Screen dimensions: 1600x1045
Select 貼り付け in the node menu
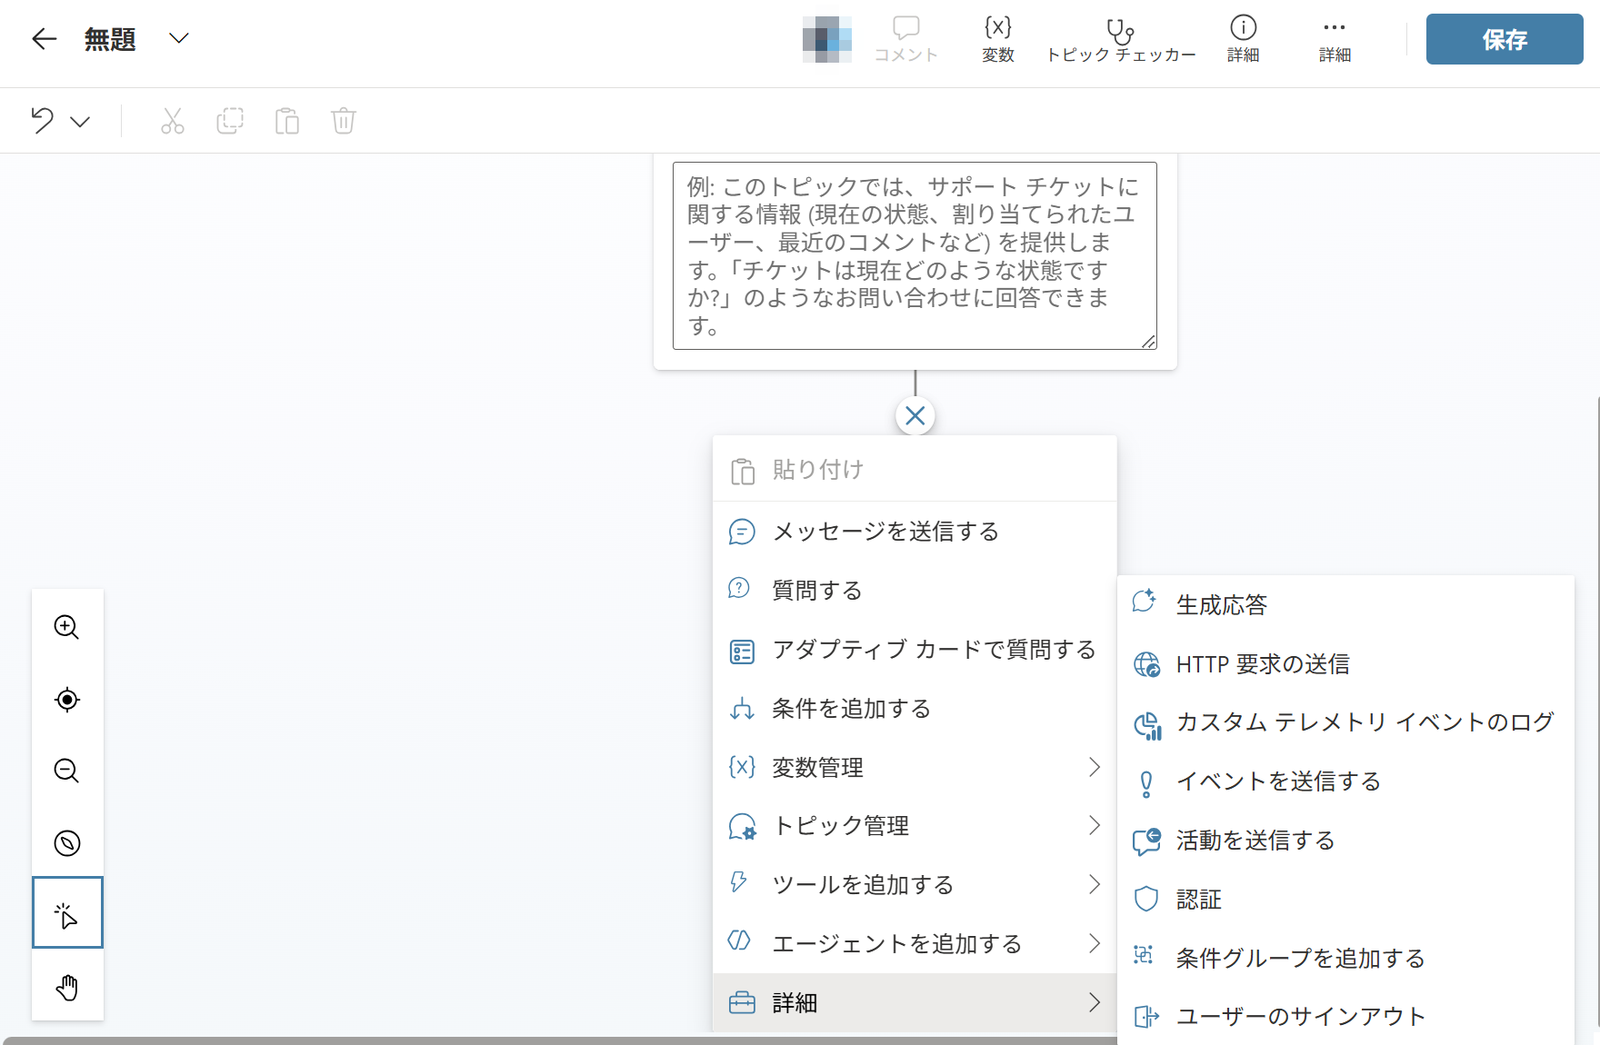click(x=915, y=471)
